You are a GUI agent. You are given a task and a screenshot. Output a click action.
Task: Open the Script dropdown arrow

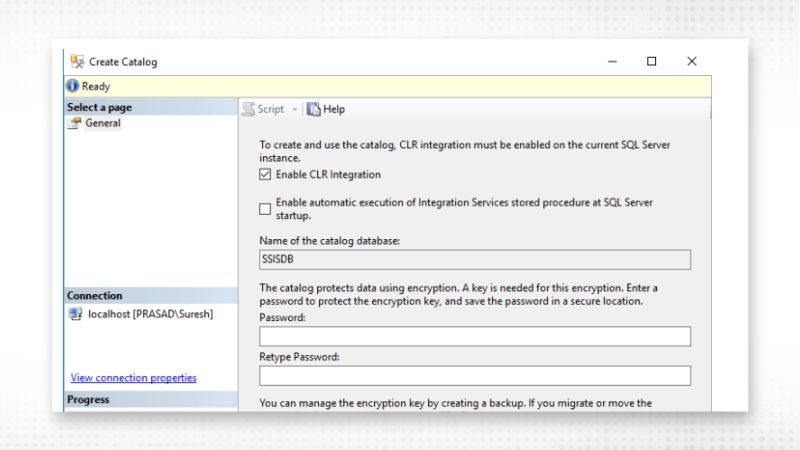294,109
